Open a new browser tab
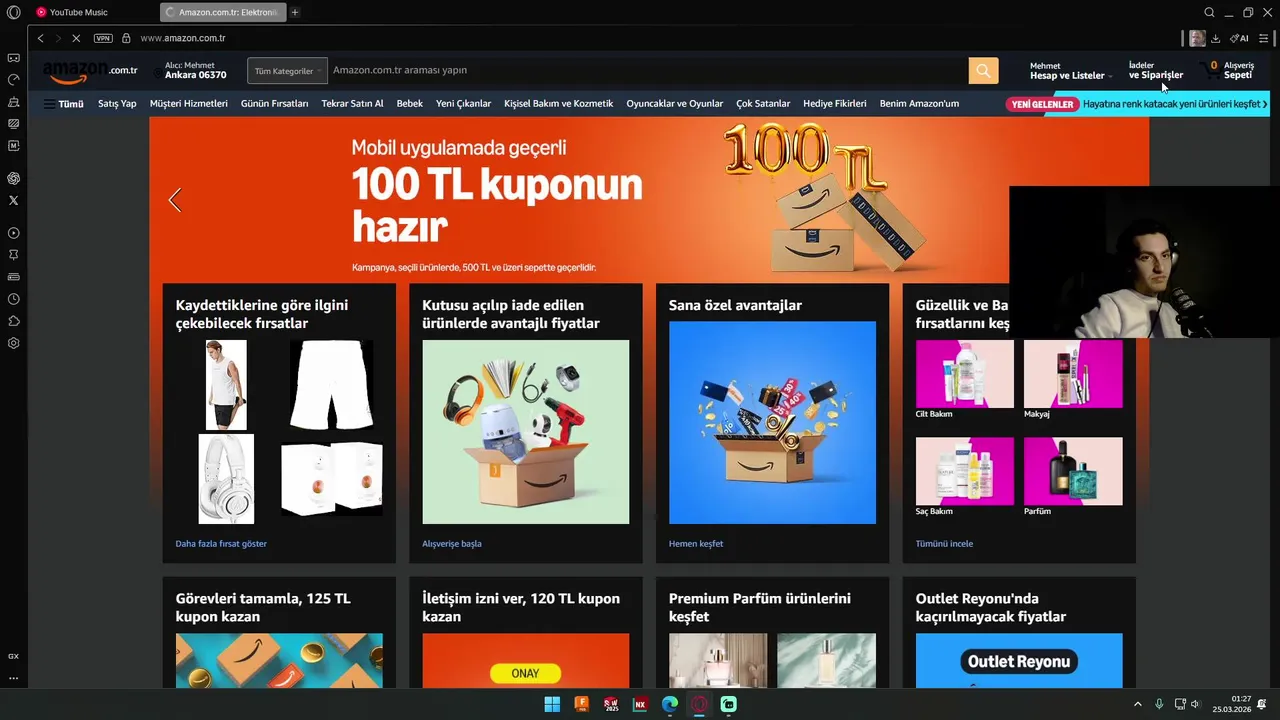1280x720 pixels. pyautogui.click(x=295, y=12)
